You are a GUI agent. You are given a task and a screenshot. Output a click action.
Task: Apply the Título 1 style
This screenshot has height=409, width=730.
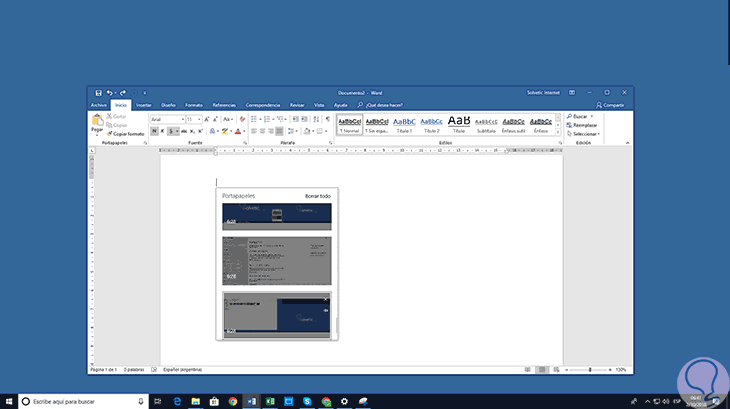(404, 124)
